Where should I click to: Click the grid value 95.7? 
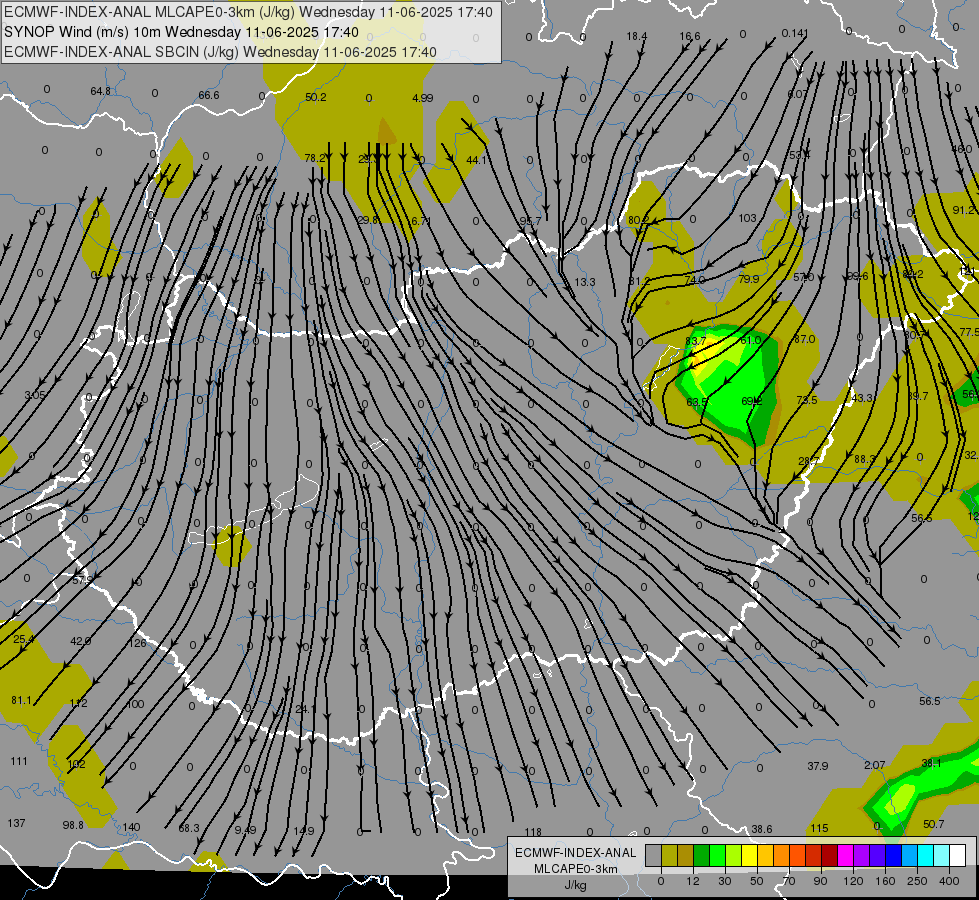[530, 221]
